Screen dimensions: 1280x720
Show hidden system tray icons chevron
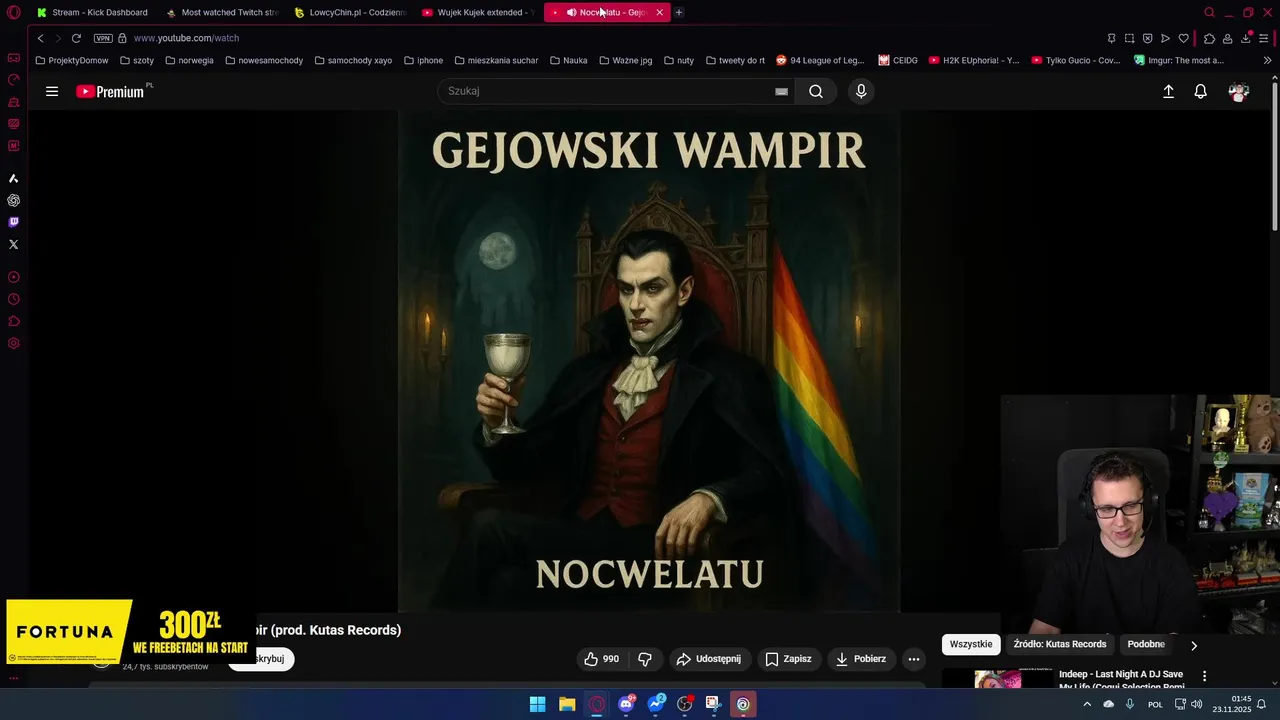(1087, 704)
